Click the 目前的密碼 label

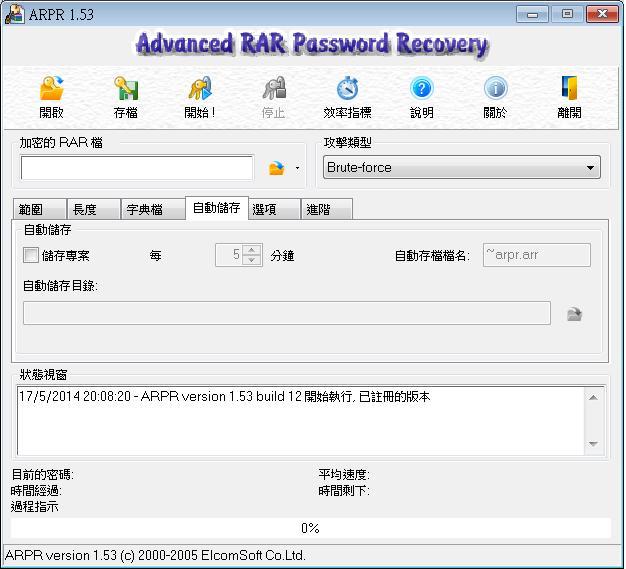[42, 475]
